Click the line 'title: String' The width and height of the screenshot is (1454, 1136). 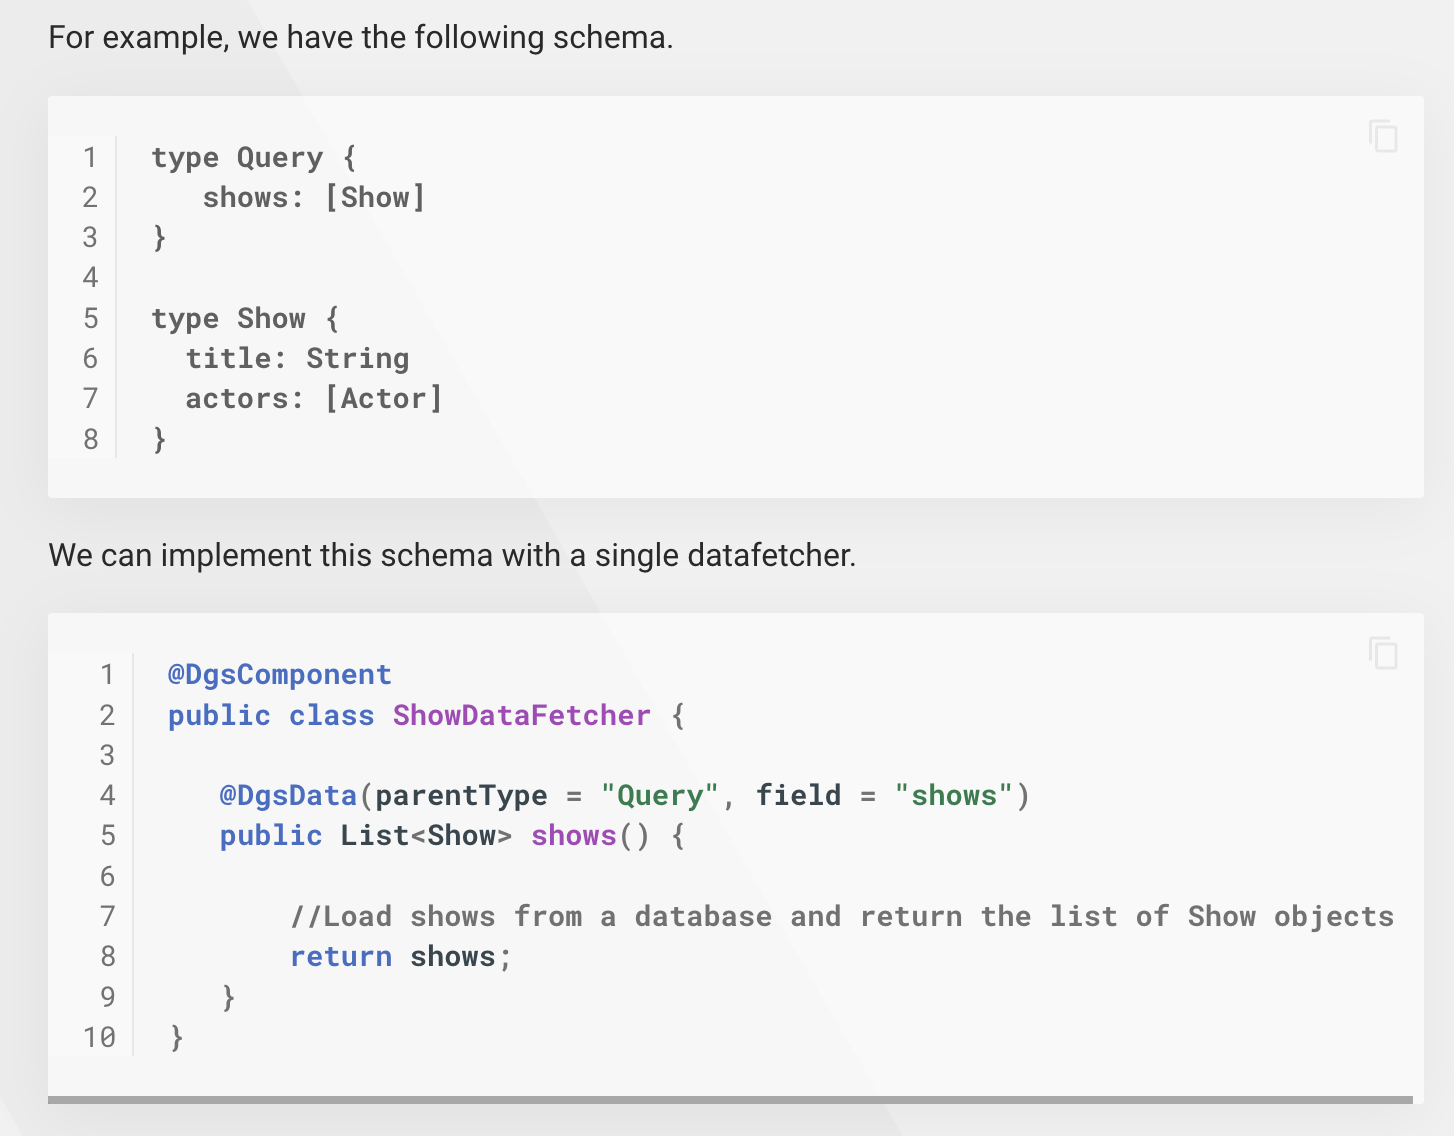[297, 359]
